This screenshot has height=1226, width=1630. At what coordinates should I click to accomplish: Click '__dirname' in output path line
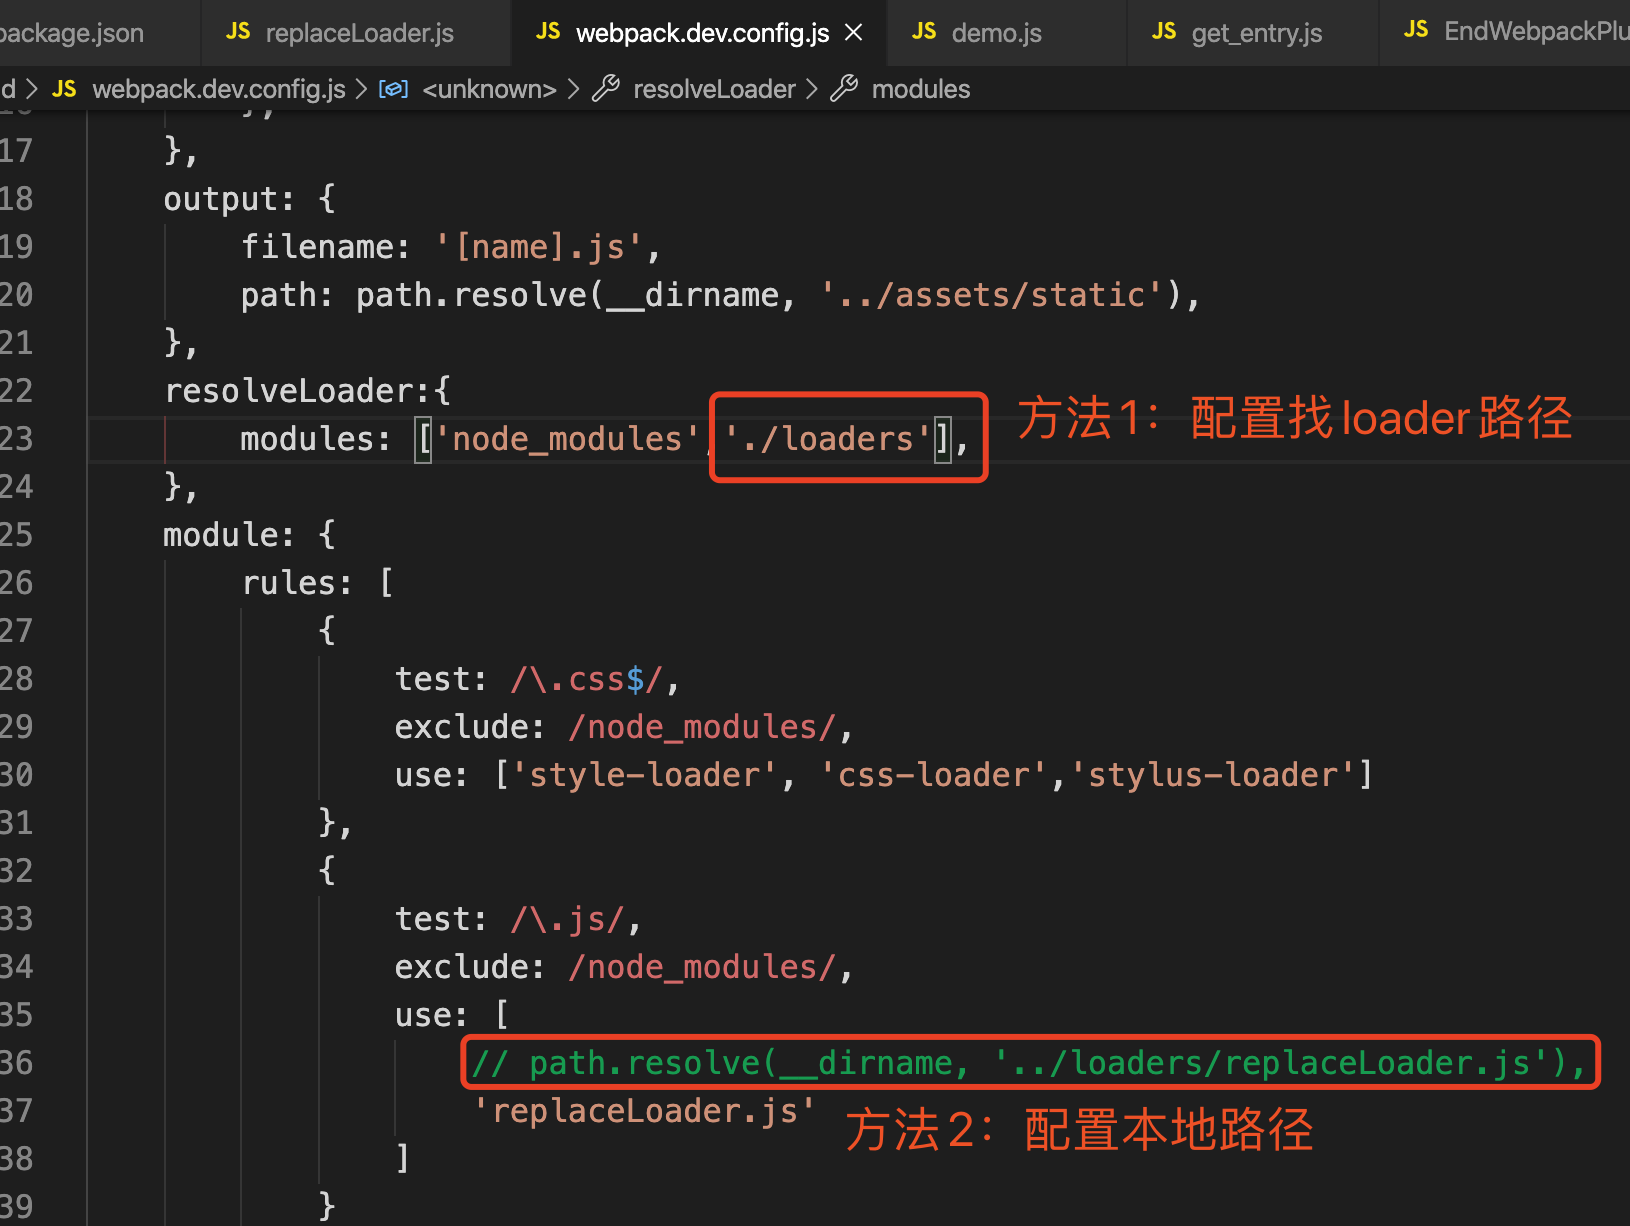click(693, 295)
